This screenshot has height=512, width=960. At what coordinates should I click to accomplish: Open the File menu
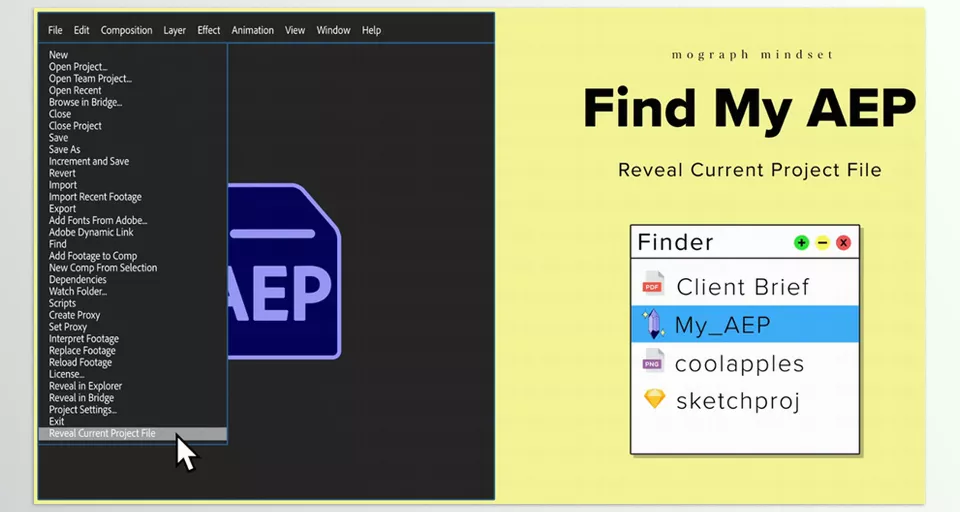(55, 30)
